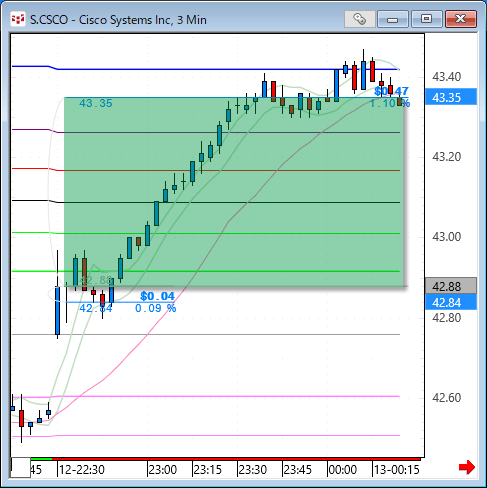
Task: Click the 23:15 time axis label
Action: [x=208, y=470]
